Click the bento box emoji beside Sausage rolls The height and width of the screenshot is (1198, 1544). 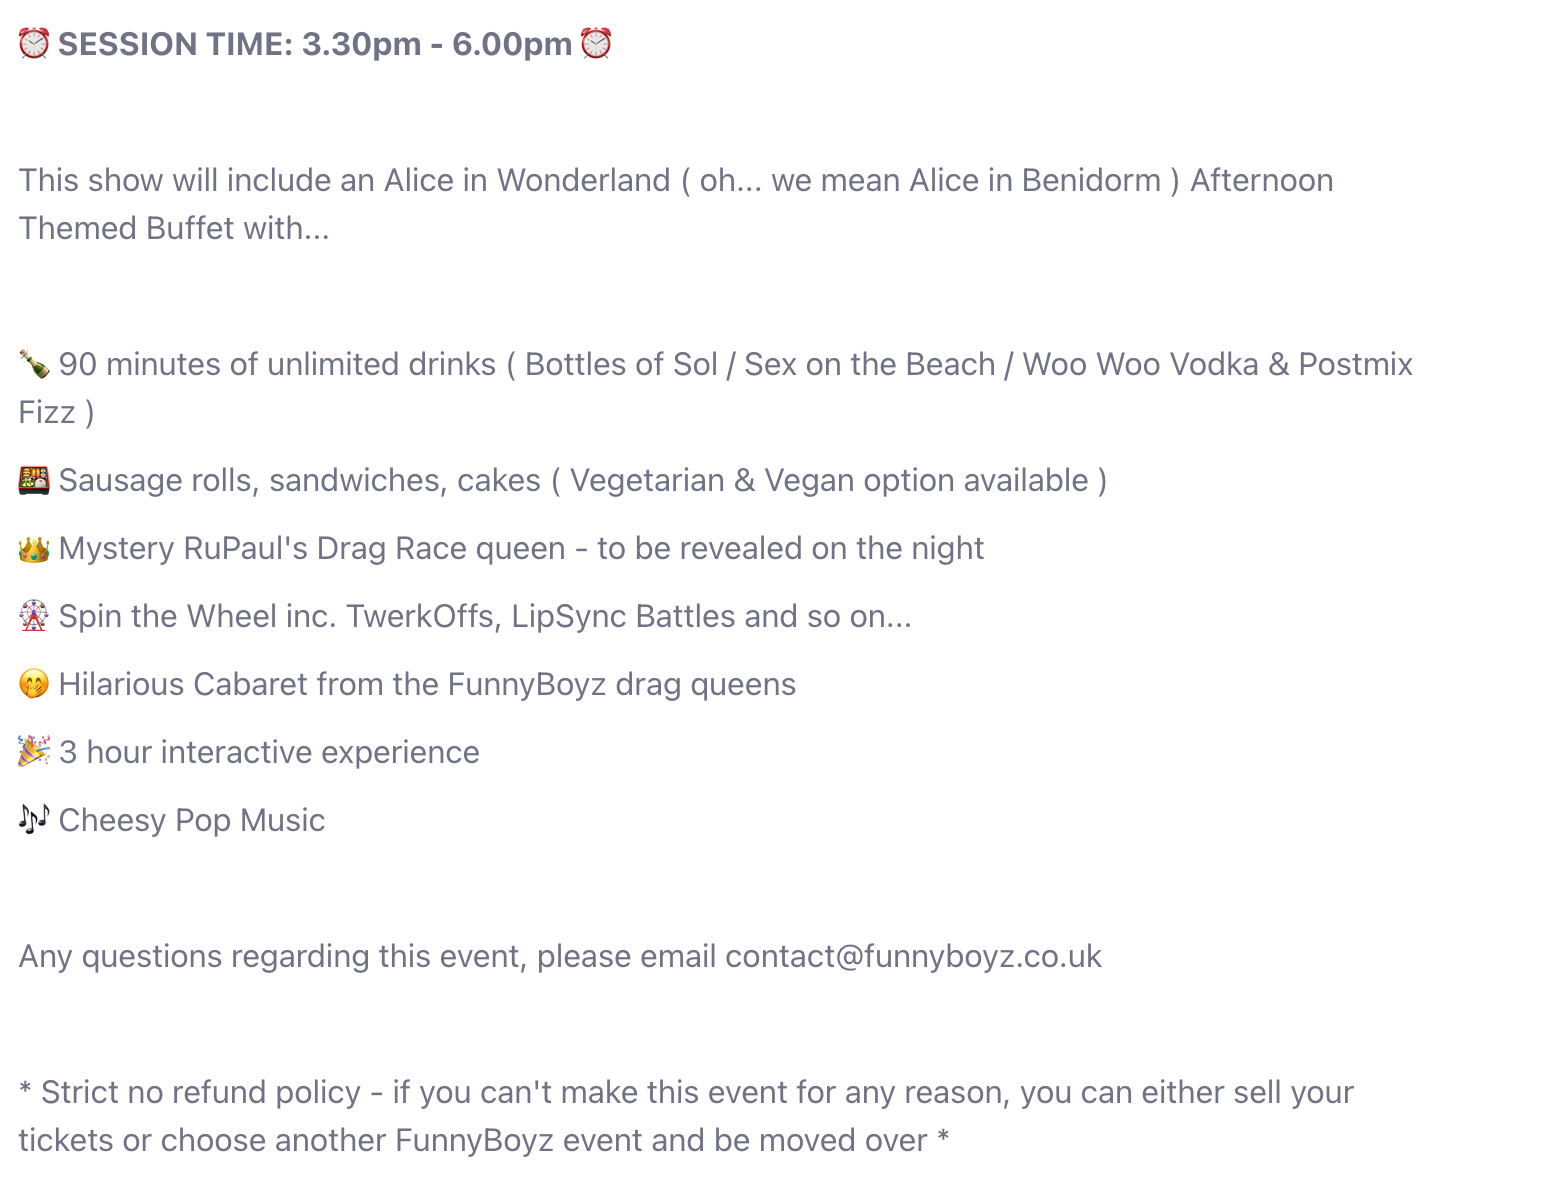[x=34, y=480]
